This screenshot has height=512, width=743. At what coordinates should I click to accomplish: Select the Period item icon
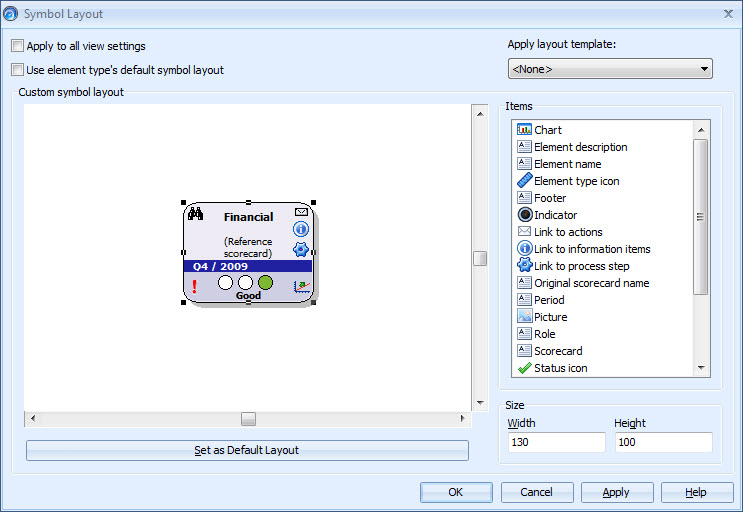(524, 299)
